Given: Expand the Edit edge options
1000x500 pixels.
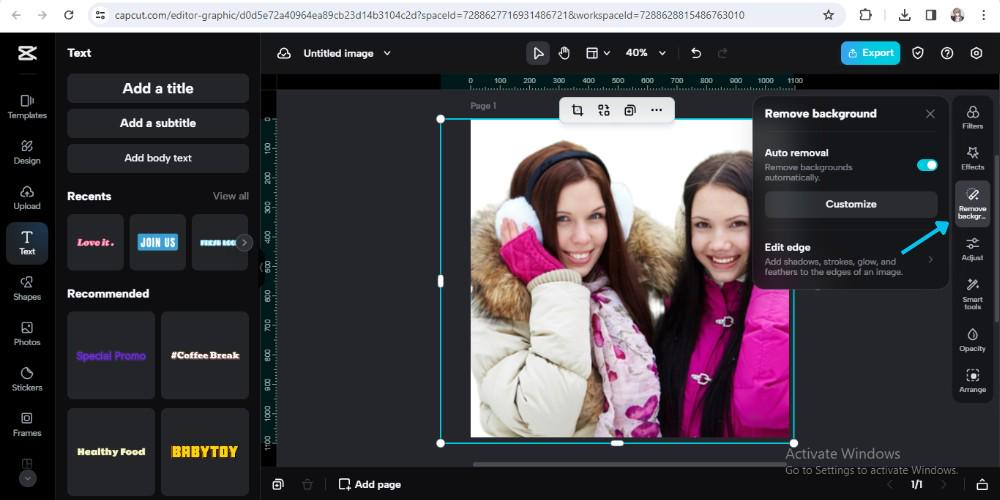Looking at the screenshot, I should click(929, 259).
